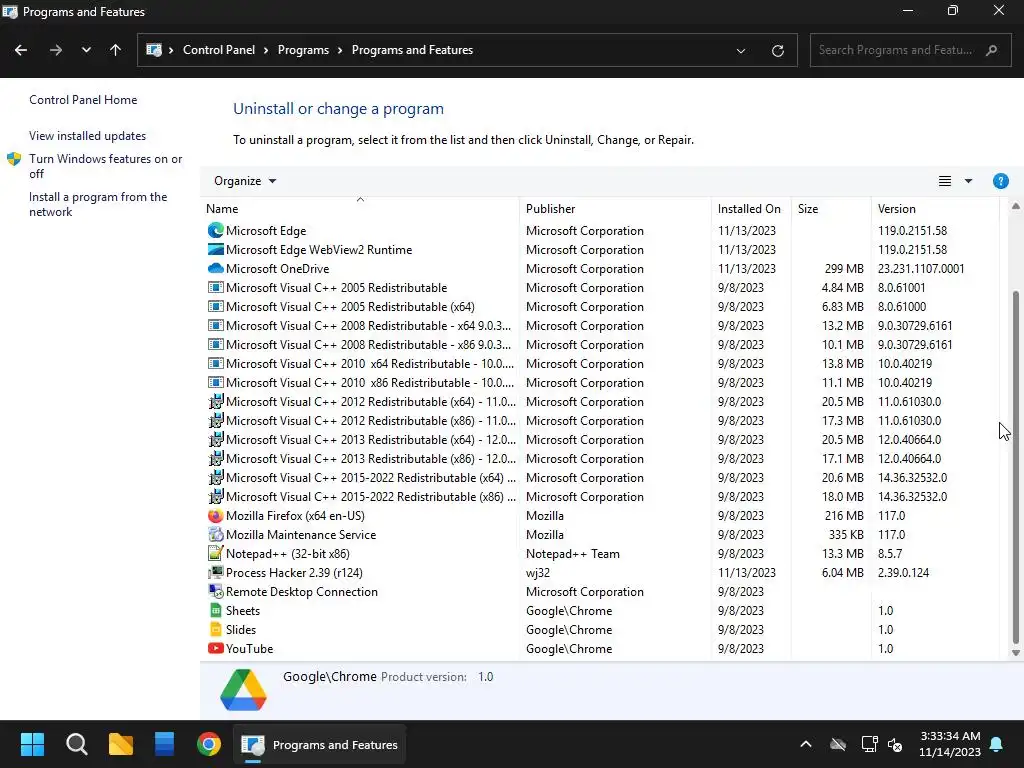The height and width of the screenshot is (768, 1024).
Task: Click the OneDrive tray icon
Action: point(838,744)
